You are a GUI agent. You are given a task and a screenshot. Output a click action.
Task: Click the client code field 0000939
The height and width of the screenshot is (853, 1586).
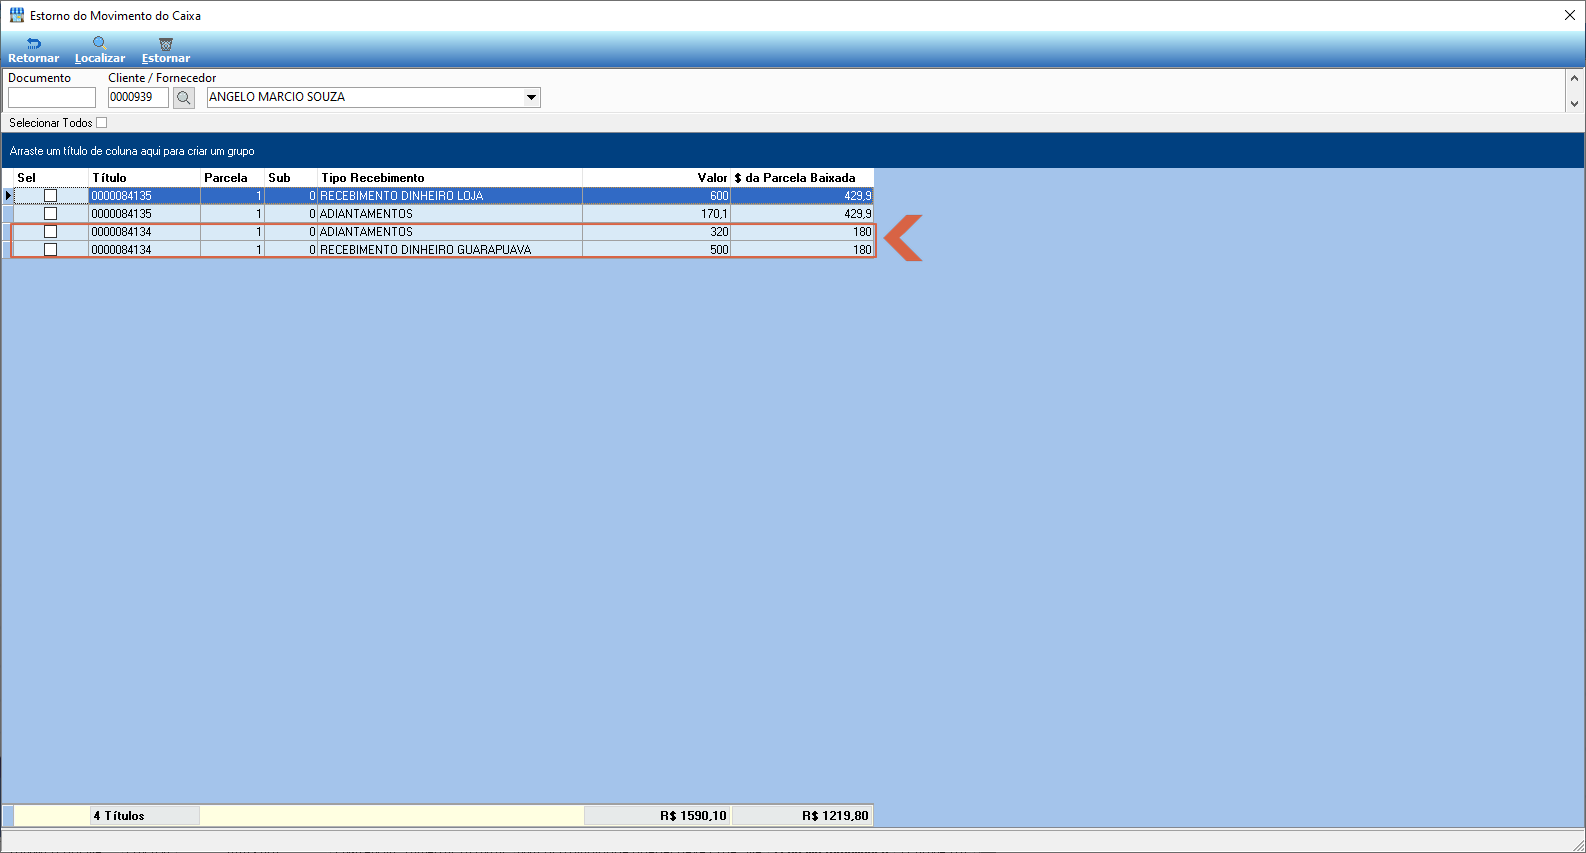(138, 98)
